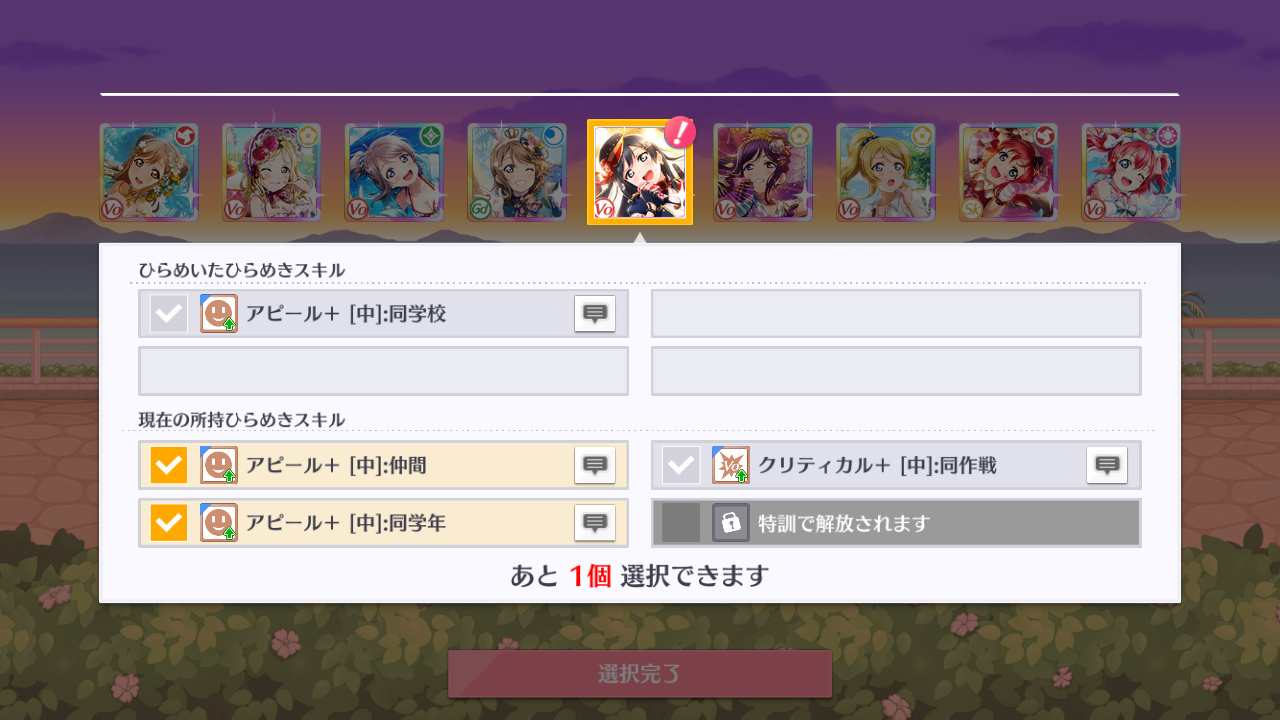
Task: Open the クリティカル+ [中]:同作戦 skill description bubble
Action: 1107,465
